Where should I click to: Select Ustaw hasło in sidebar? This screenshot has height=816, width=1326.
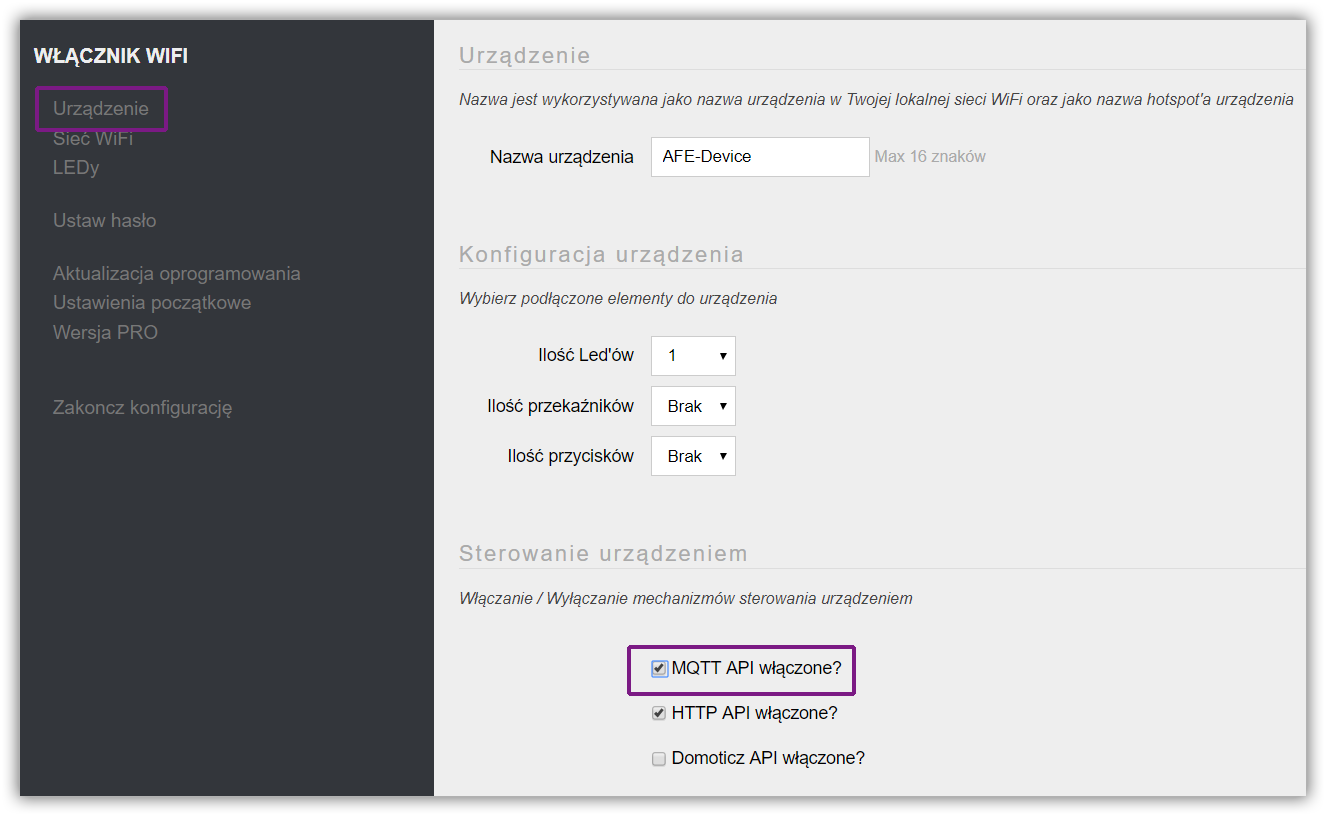pyautogui.click(x=104, y=220)
